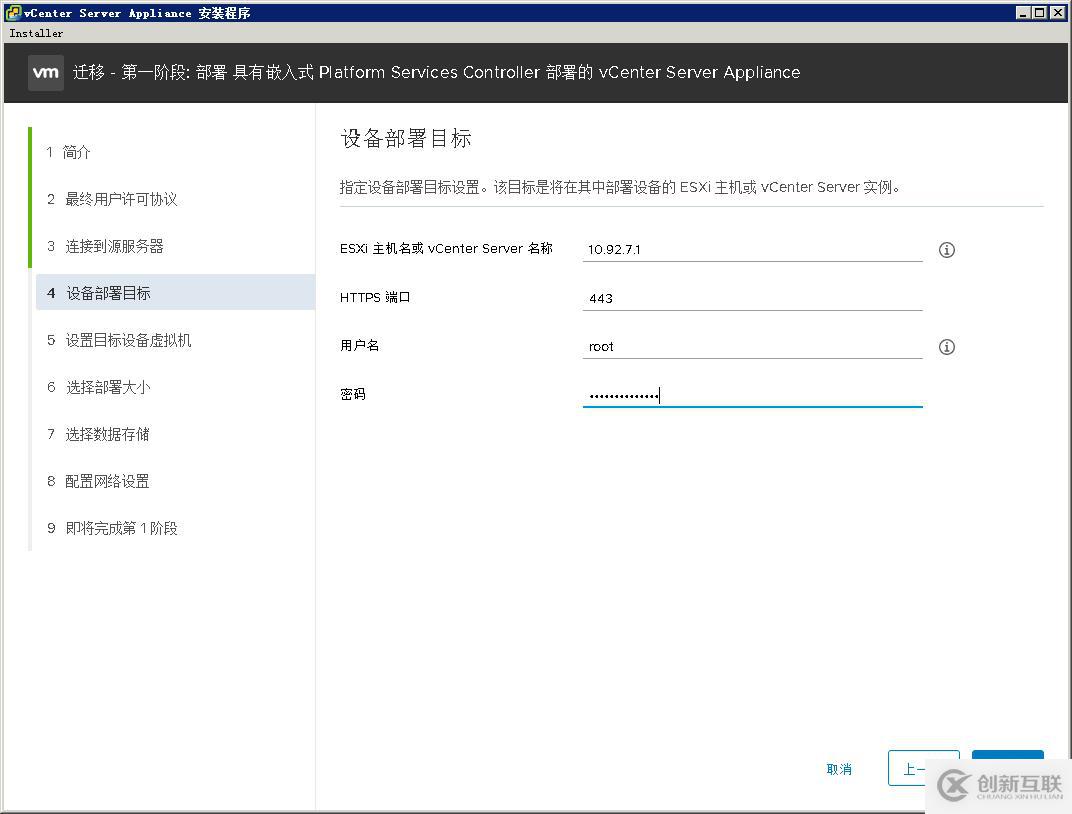
Task: Click ESXi host name field showing 10.92.7.1
Action: [x=752, y=249]
